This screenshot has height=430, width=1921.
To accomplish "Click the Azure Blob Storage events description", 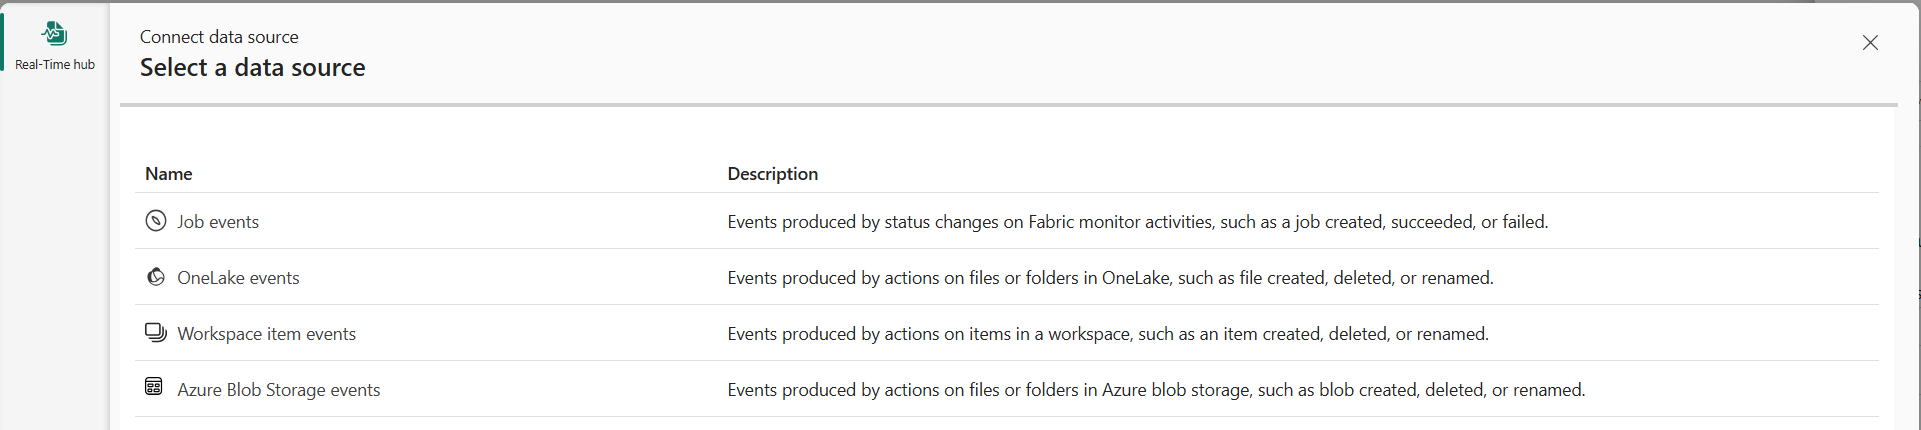I will point(1156,390).
